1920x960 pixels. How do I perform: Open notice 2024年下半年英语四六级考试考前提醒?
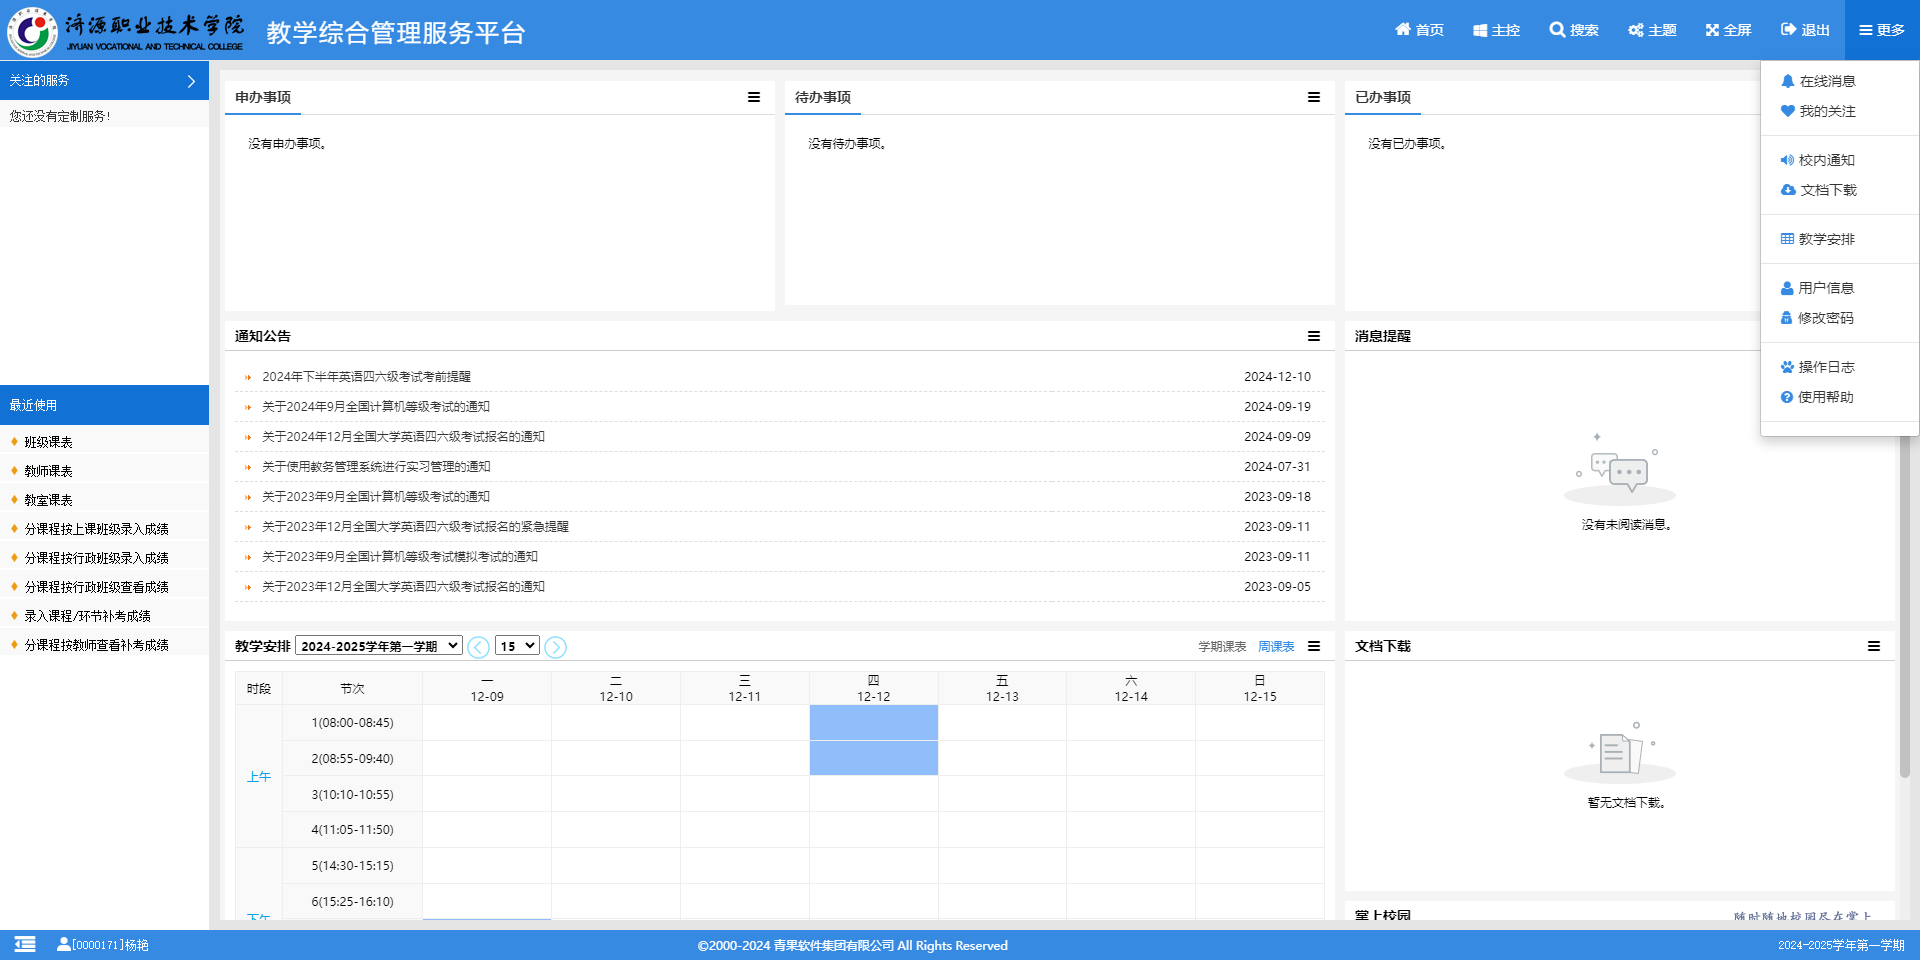point(366,377)
